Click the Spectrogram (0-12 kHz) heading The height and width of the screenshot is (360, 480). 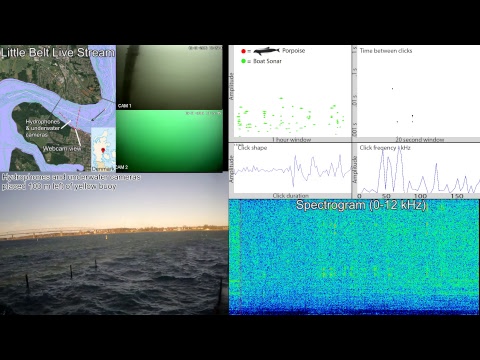point(361,205)
